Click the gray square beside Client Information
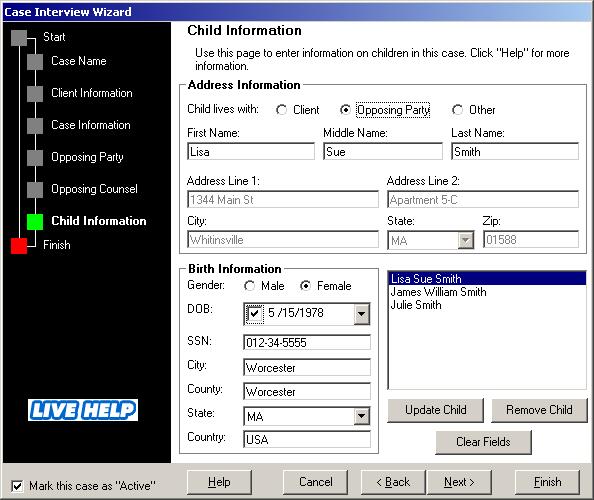 pyautogui.click(x=35, y=94)
